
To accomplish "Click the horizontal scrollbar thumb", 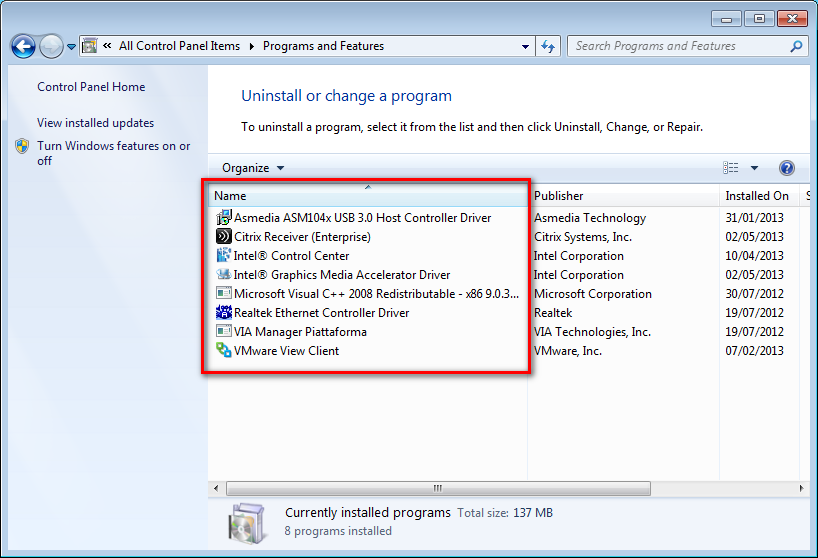I will tap(438, 489).
